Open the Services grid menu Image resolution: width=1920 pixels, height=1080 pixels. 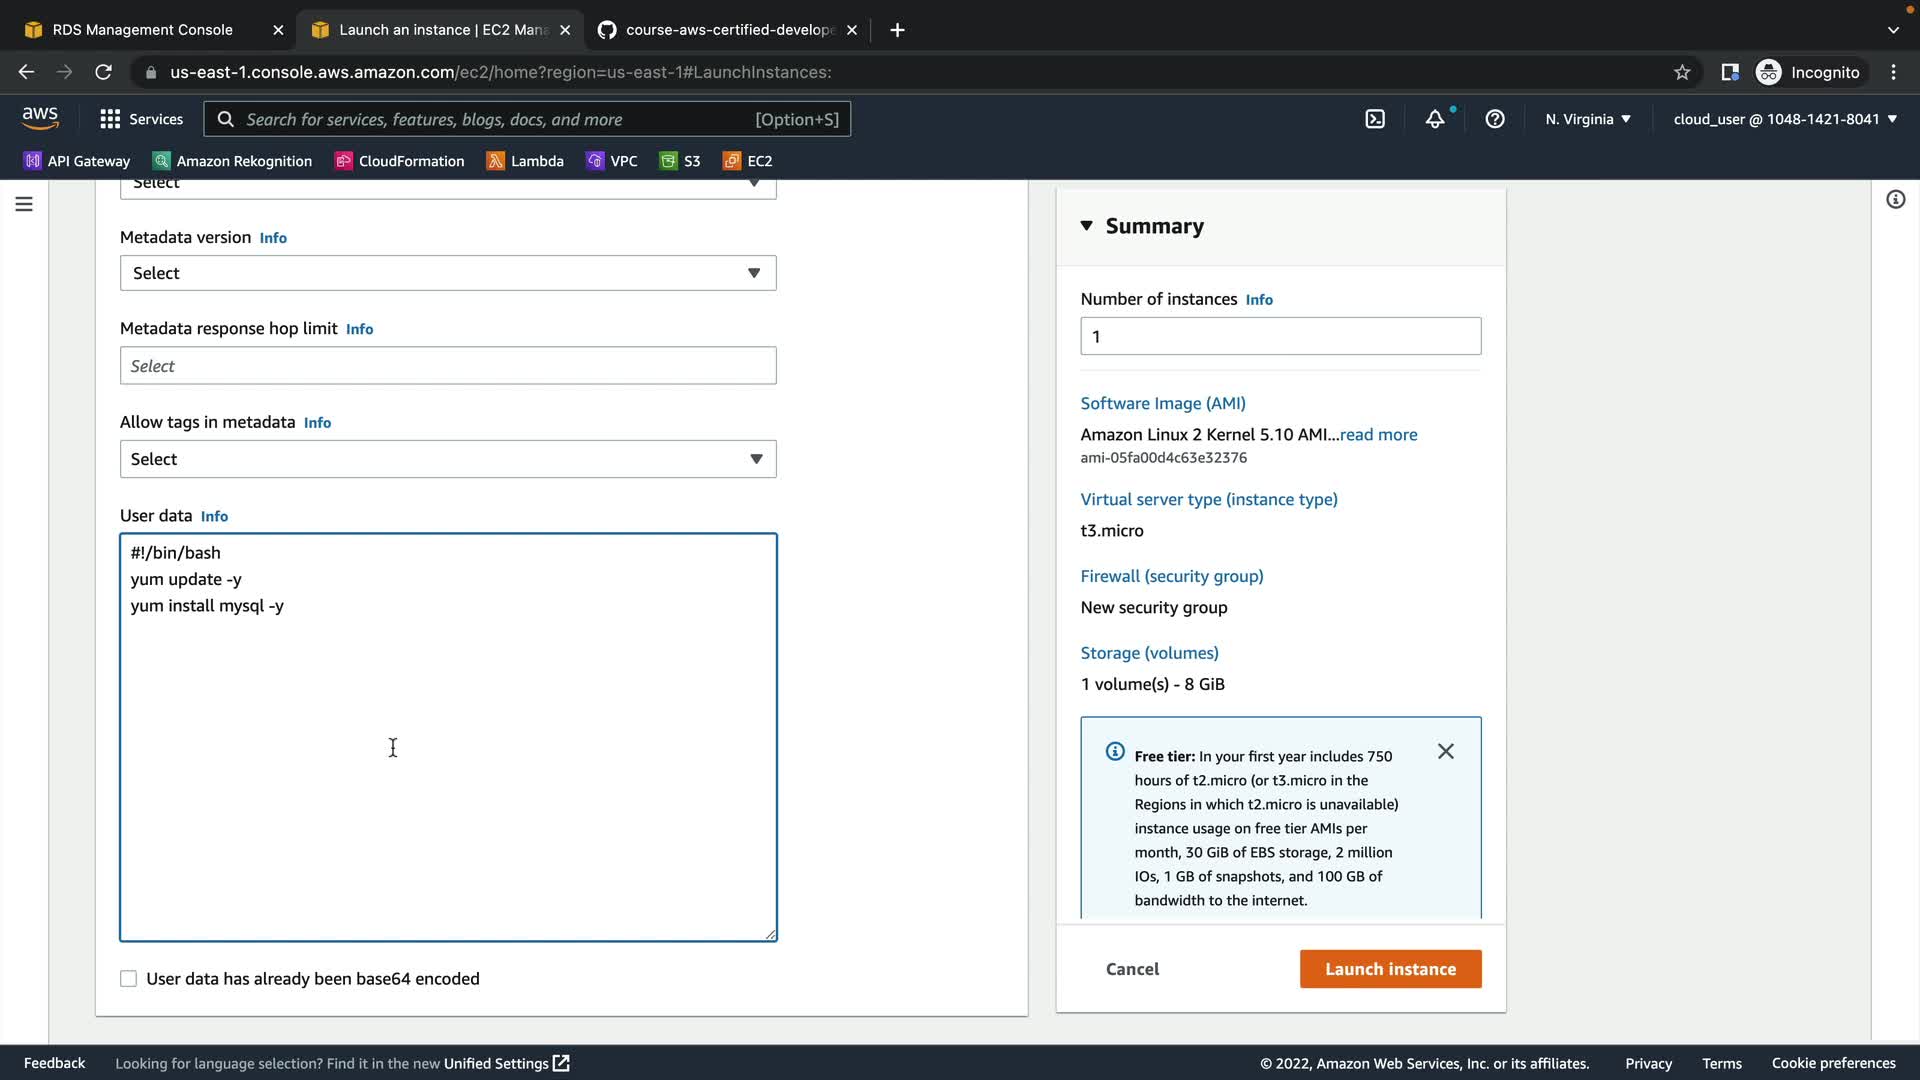[141, 119]
